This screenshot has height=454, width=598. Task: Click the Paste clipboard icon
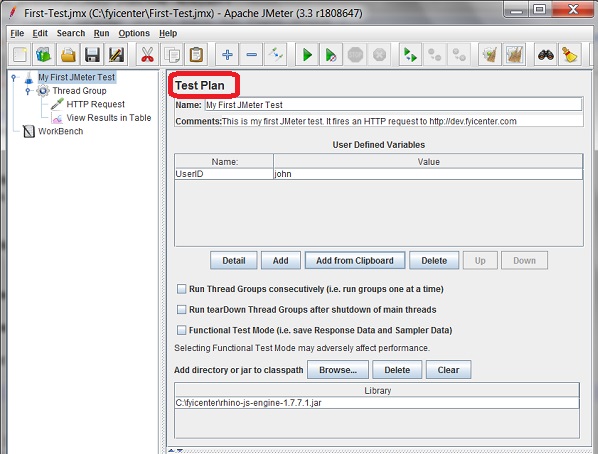(x=196, y=55)
